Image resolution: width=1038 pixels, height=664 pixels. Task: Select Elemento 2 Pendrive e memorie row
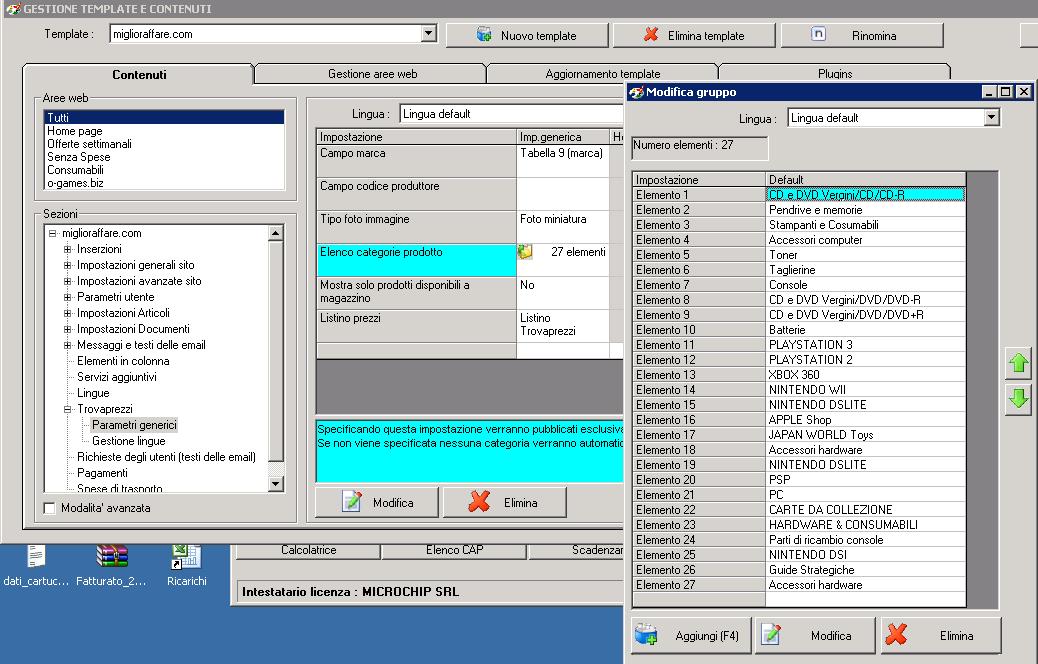click(x=799, y=210)
